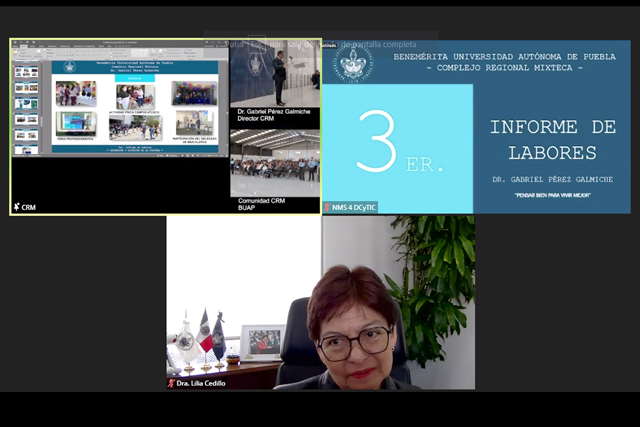Click muted mic icon beside NMS 4 DCyTIC
The image size is (640, 427).
(x=327, y=207)
